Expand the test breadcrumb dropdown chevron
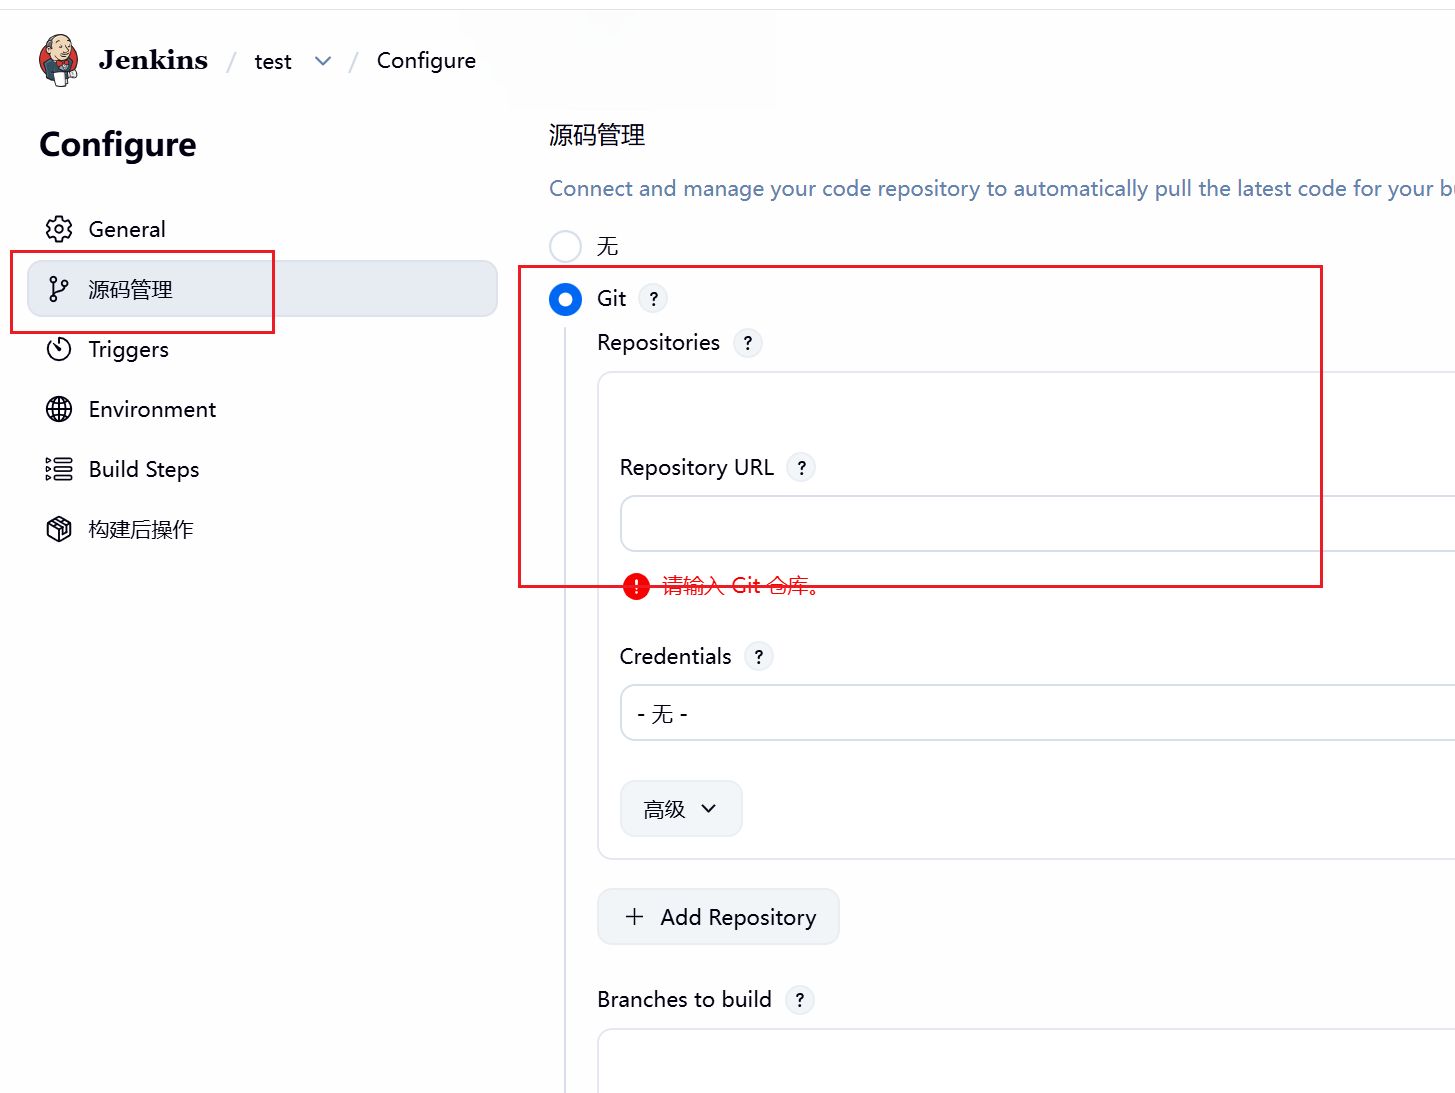The width and height of the screenshot is (1455, 1093). [323, 61]
